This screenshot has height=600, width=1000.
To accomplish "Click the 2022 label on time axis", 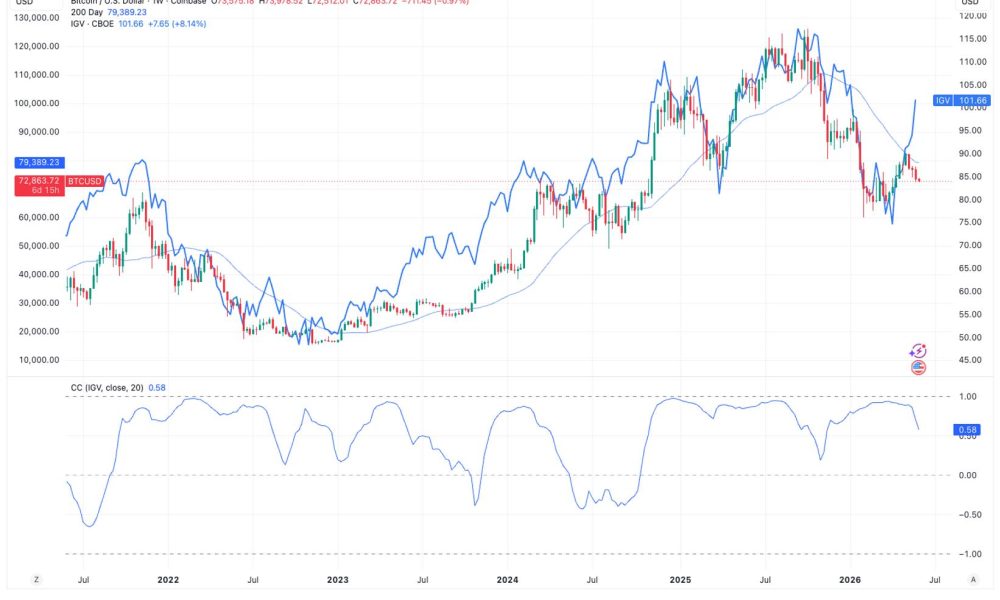I will pos(168,580).
